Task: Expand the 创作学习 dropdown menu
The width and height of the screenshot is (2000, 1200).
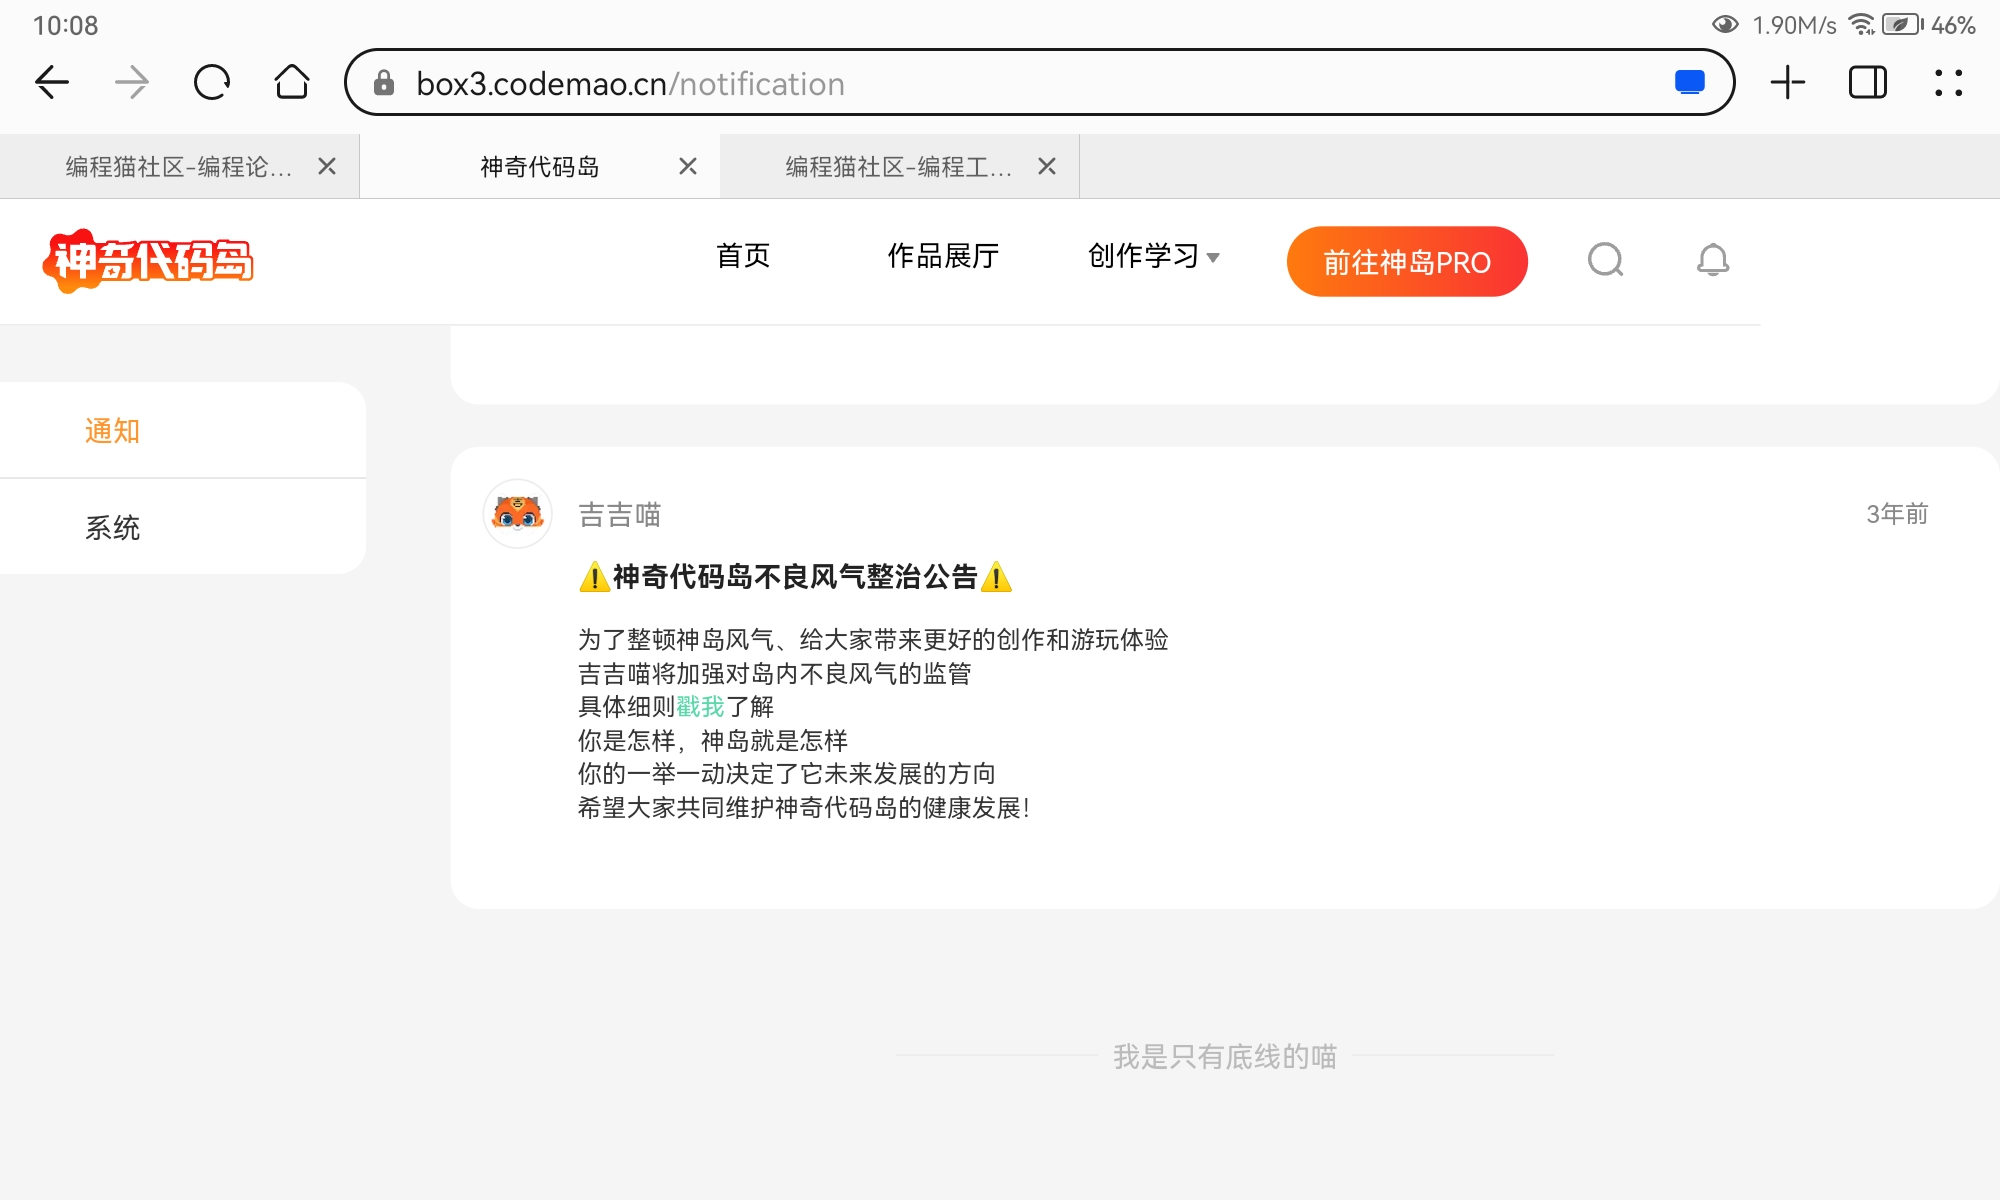Action: 1153,256
